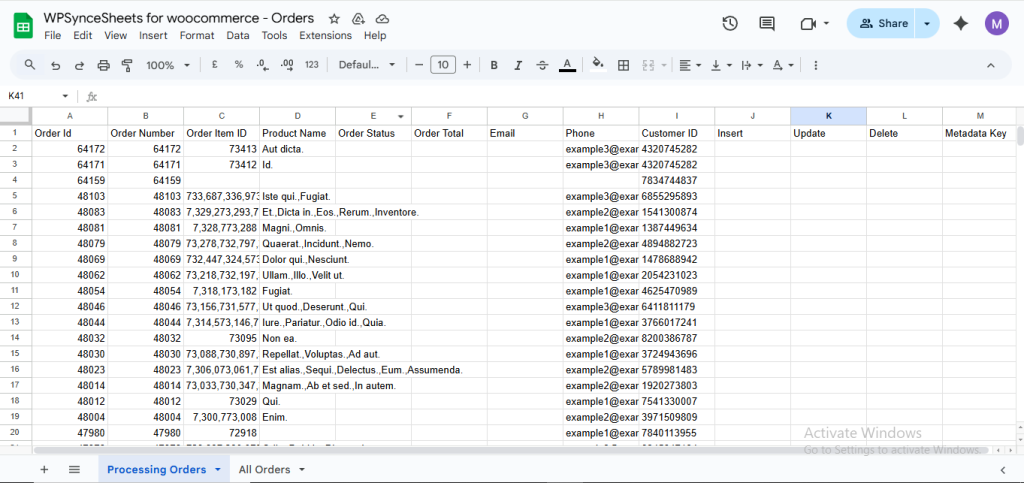Open the Extensions menu
Viewport: 1024px width, 483px height.
(325, 35)
